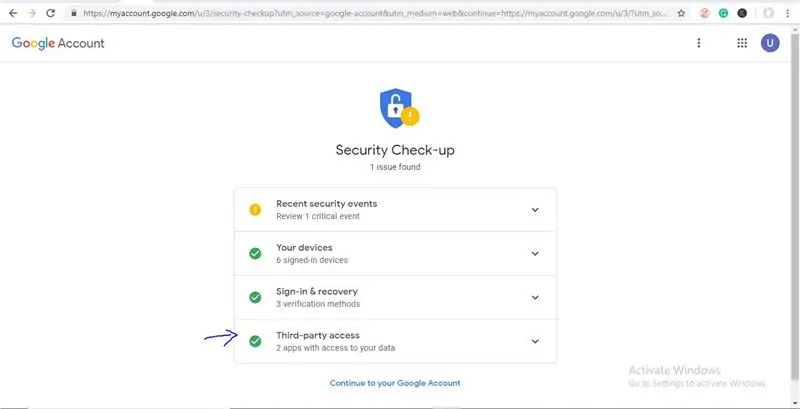Reload the page with refresh icon
The height and width of the screenshot is (409, 800).
coord(50,14)
